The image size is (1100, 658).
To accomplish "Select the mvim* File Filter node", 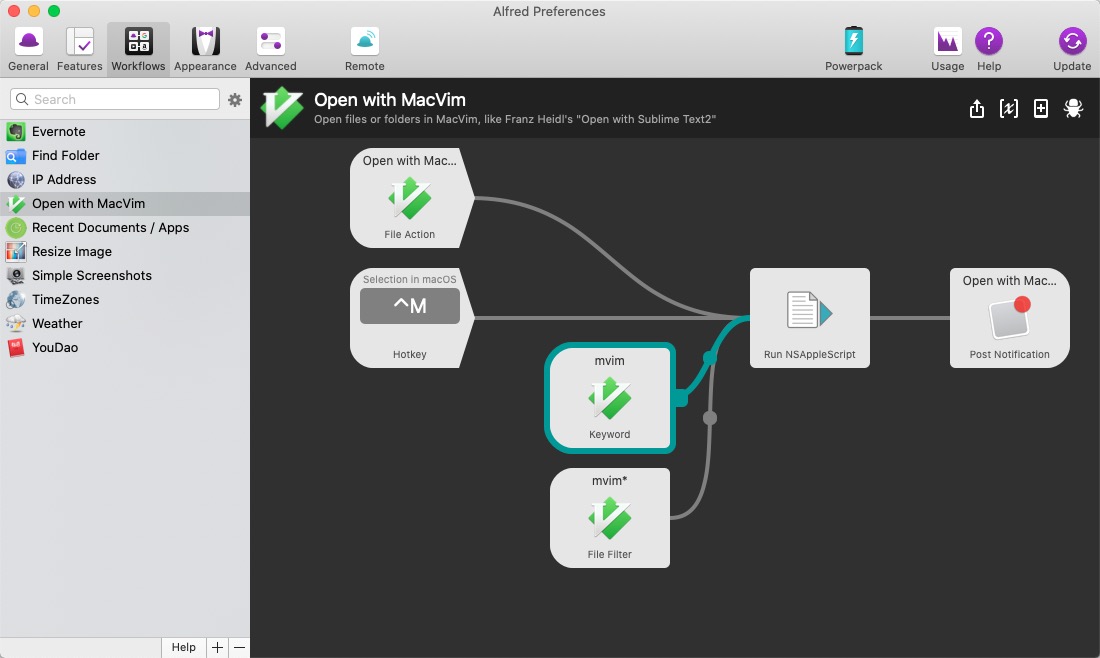I will coord(610,518).
